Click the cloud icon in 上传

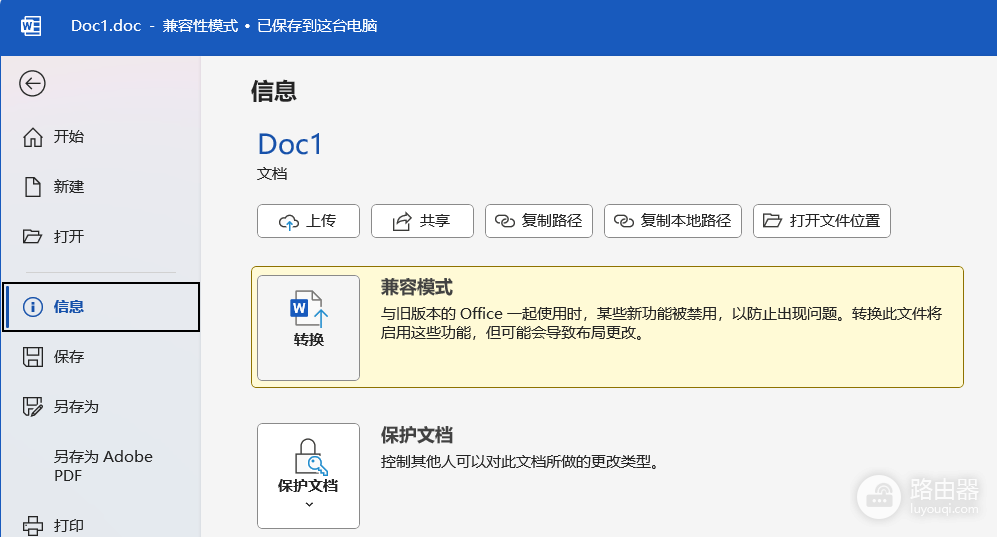click(289, 222)
